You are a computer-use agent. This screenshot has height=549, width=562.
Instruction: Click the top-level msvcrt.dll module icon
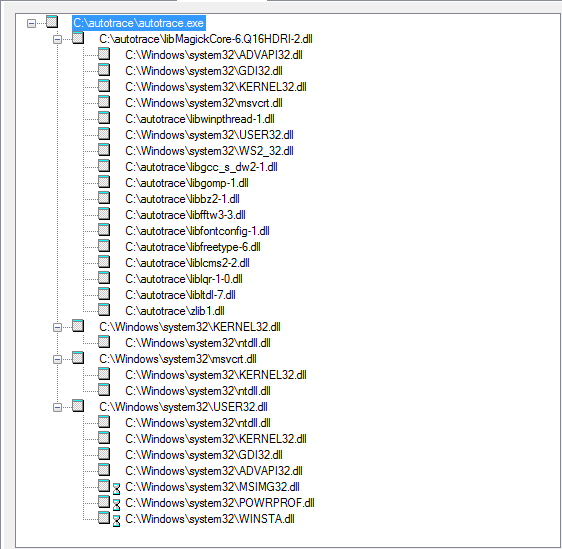click(x=78, y=358)
